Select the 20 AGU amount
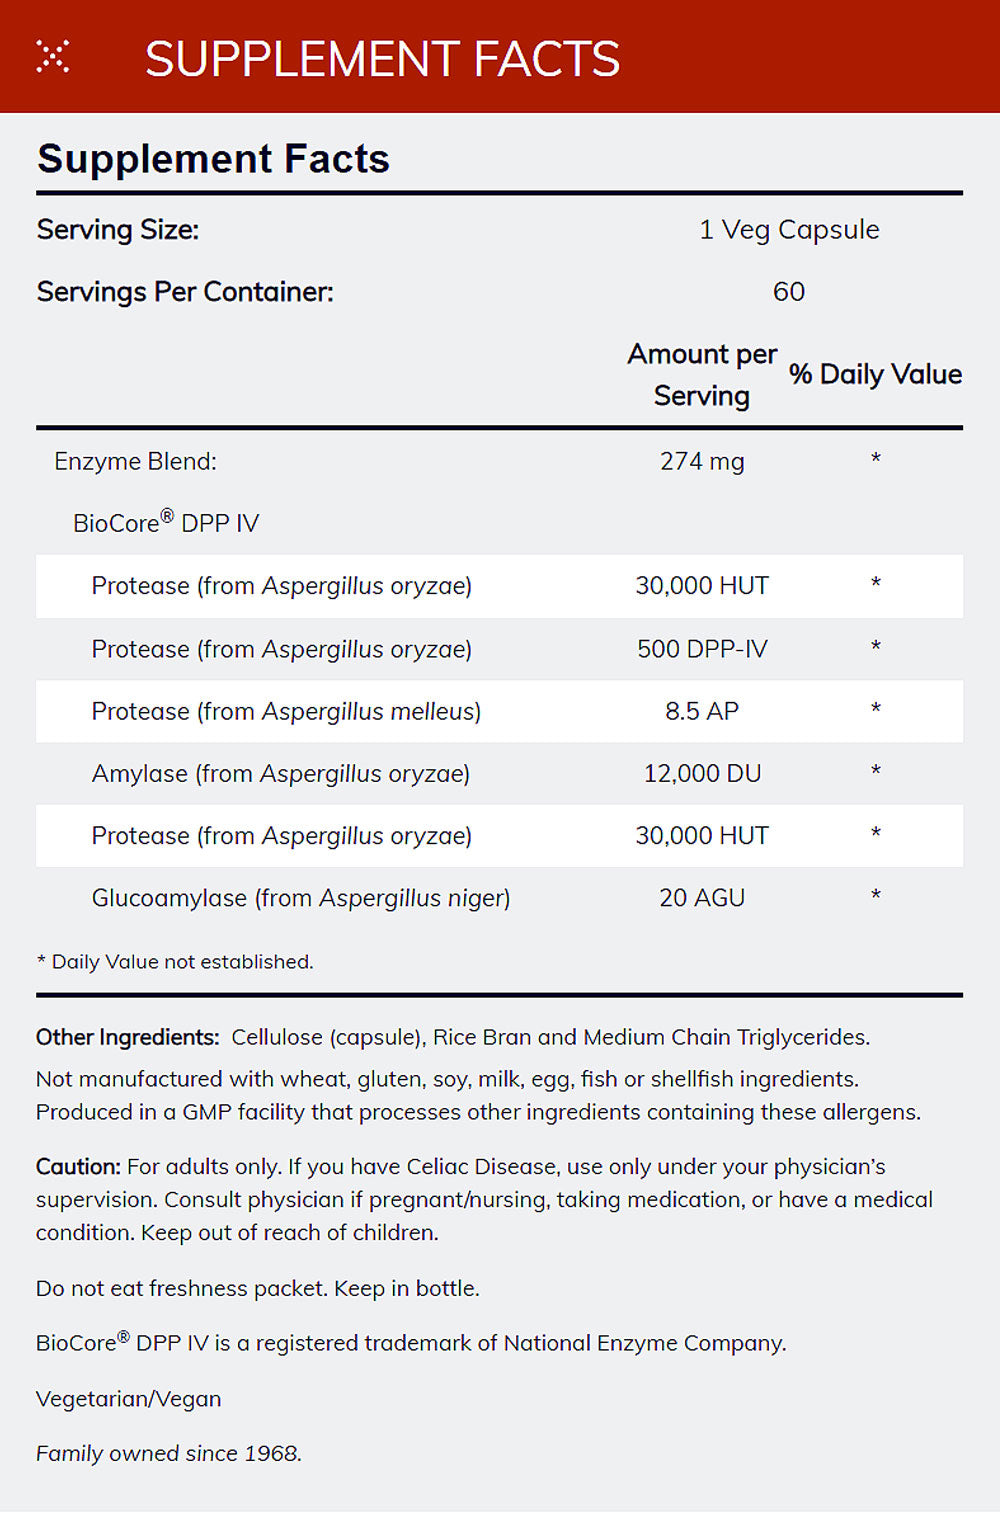 tap(702, 898)
